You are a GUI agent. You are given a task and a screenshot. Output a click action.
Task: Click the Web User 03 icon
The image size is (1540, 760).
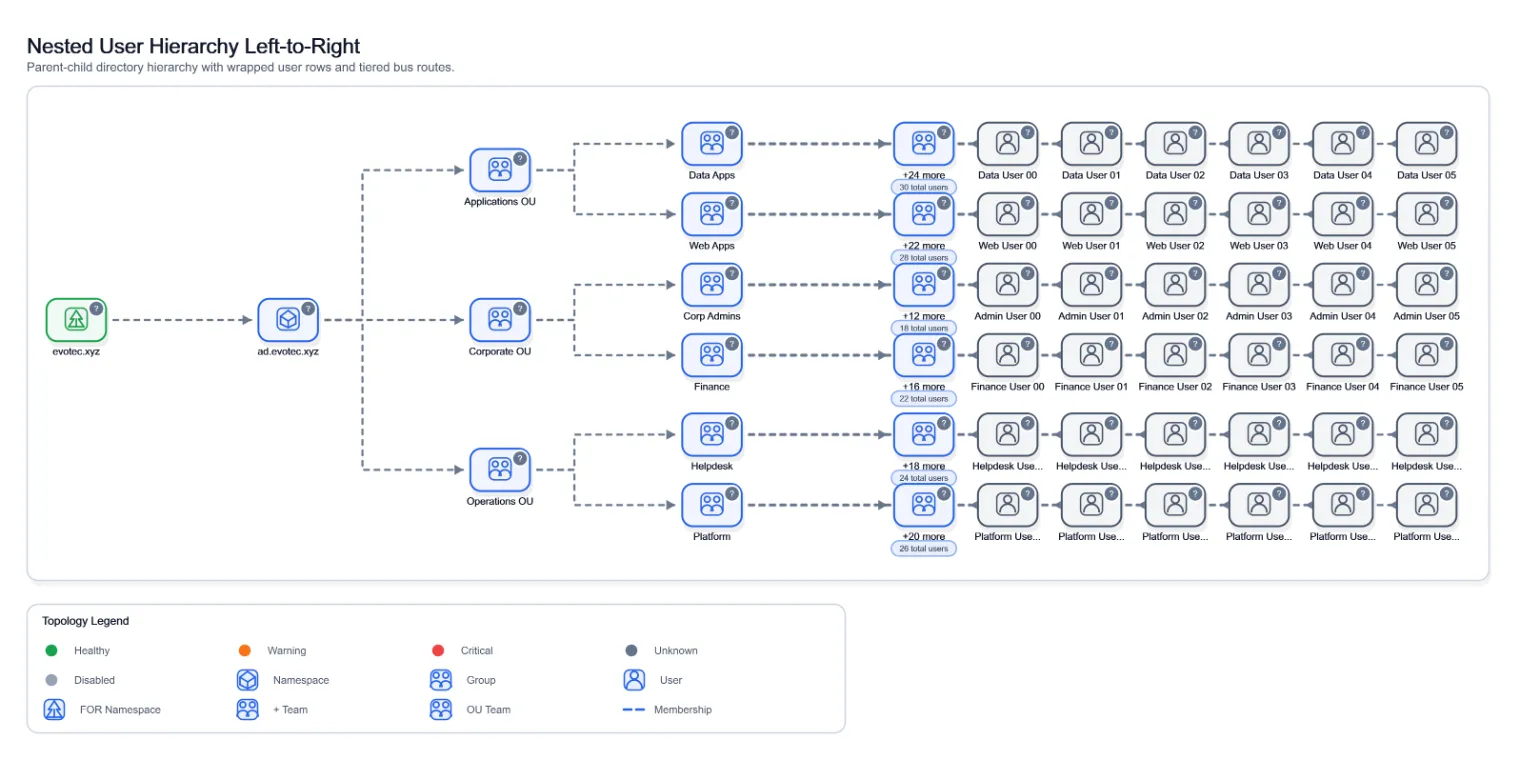1259,214
